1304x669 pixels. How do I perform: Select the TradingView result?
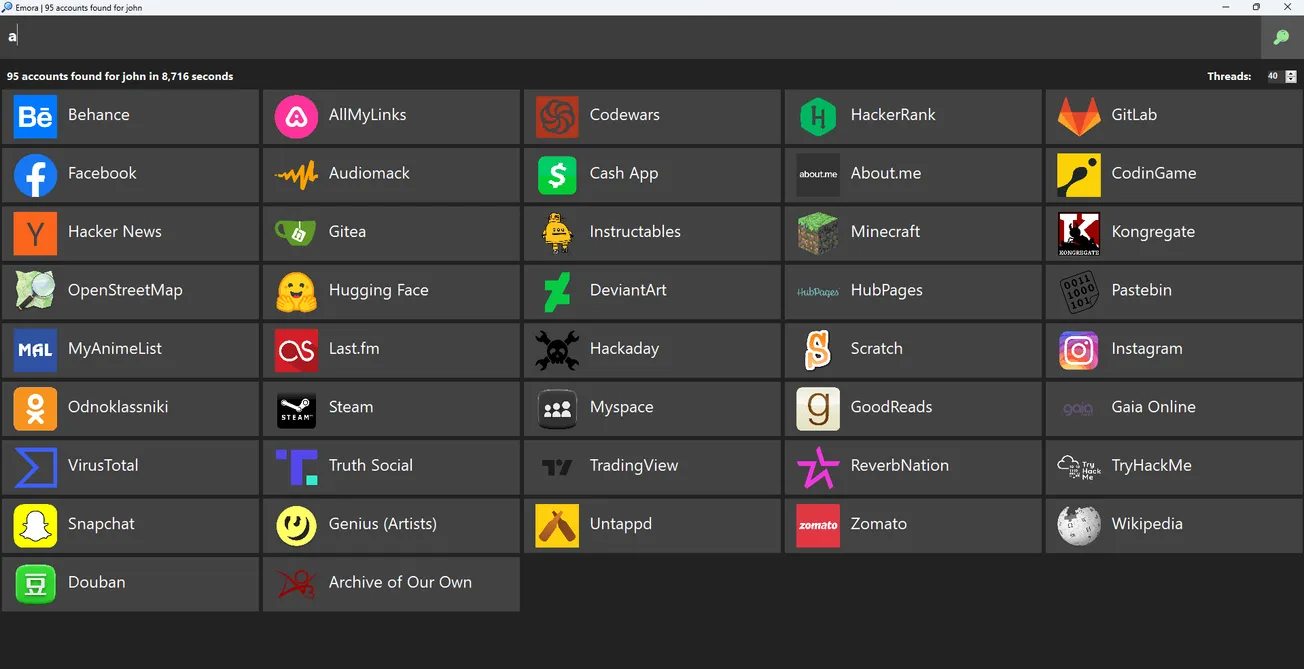(651, 467)
